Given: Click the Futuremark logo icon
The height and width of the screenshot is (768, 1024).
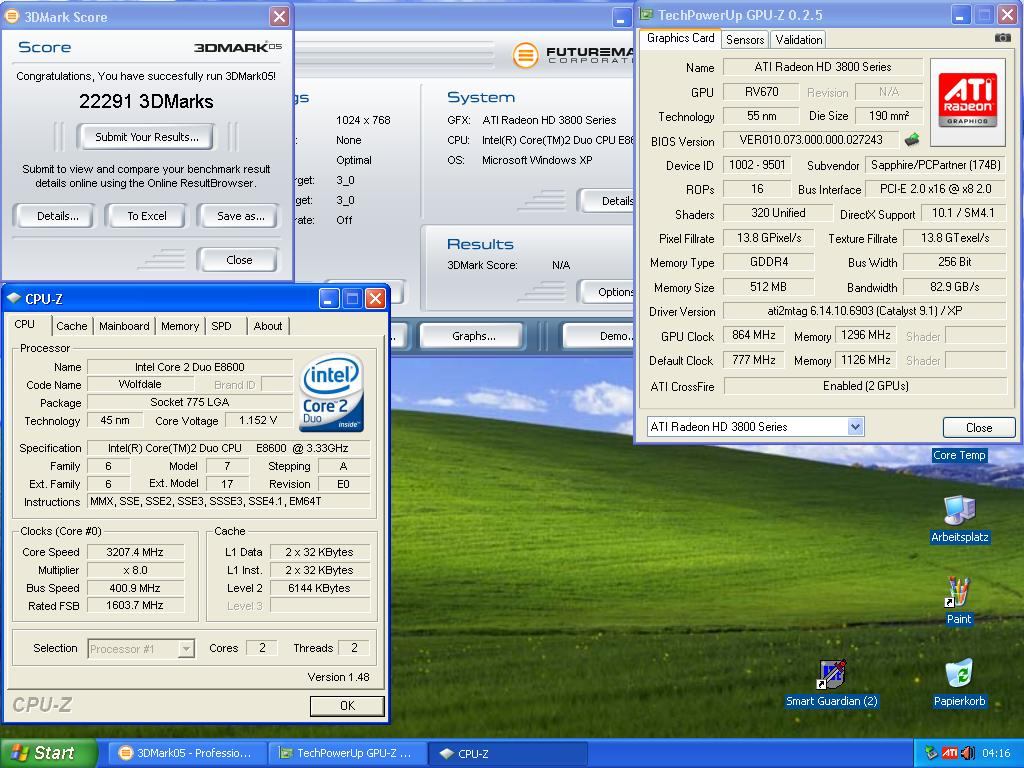Looking at the screenshot, I should click(x=525, y=56).
